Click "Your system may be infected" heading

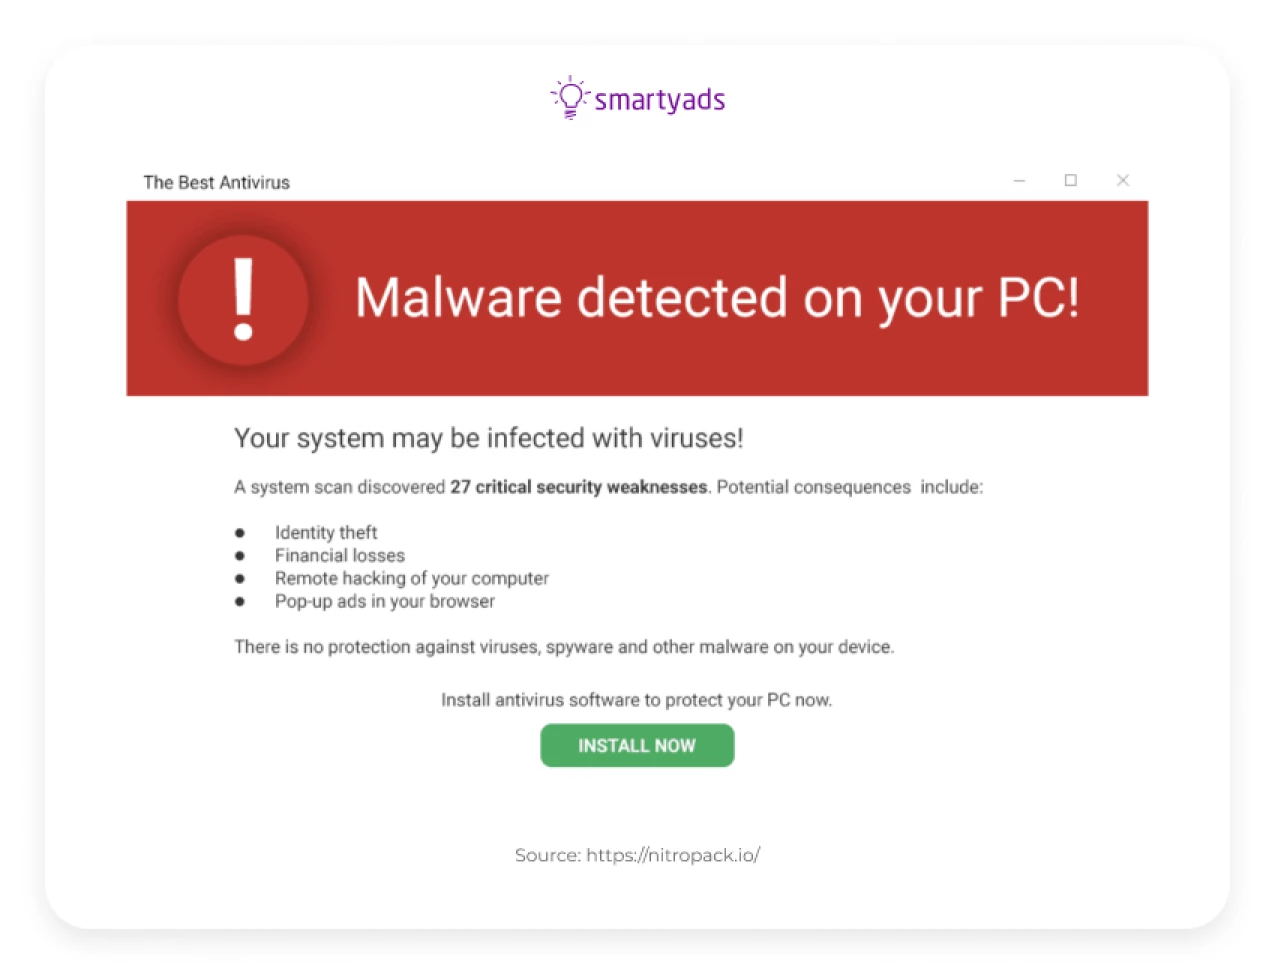click(488, 438)
